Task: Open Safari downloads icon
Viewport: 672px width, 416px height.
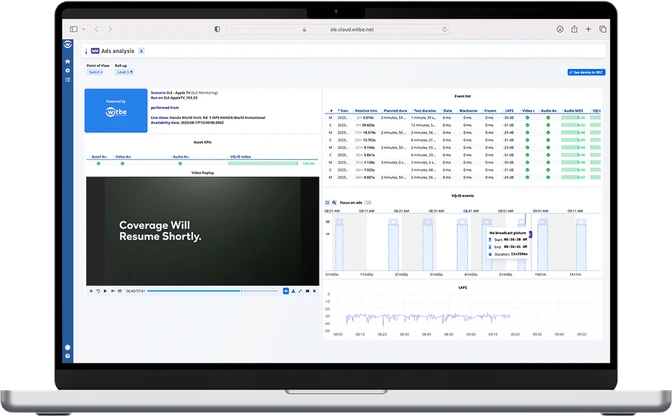Action: (560, 29)
